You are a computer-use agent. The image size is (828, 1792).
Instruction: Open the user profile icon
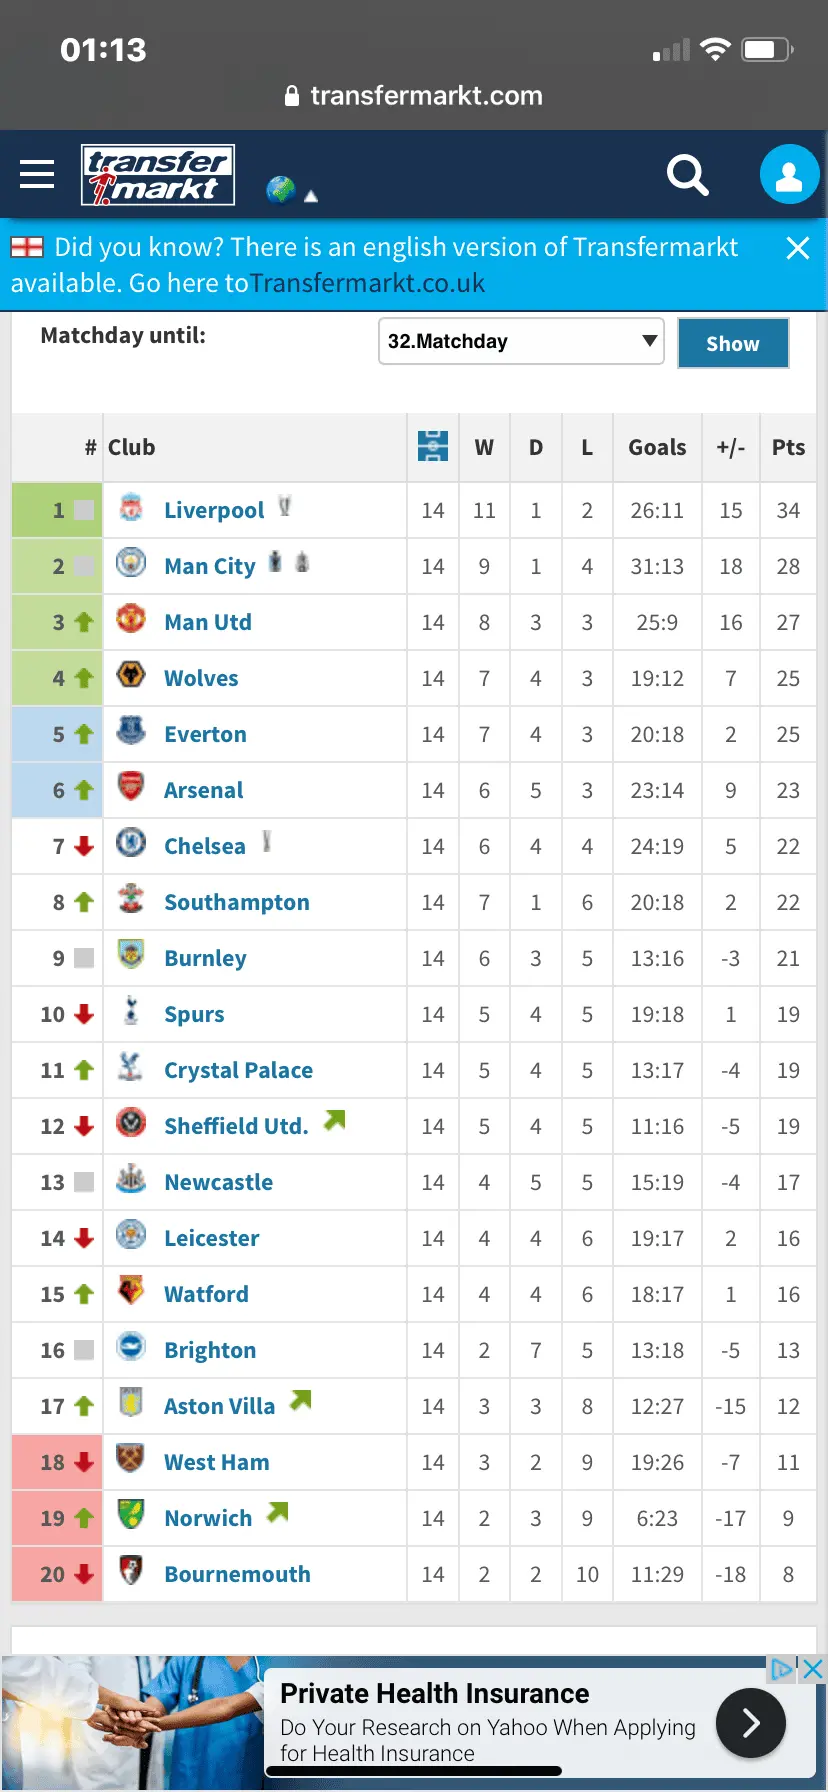pyautogui.click(x=789, y=175)
